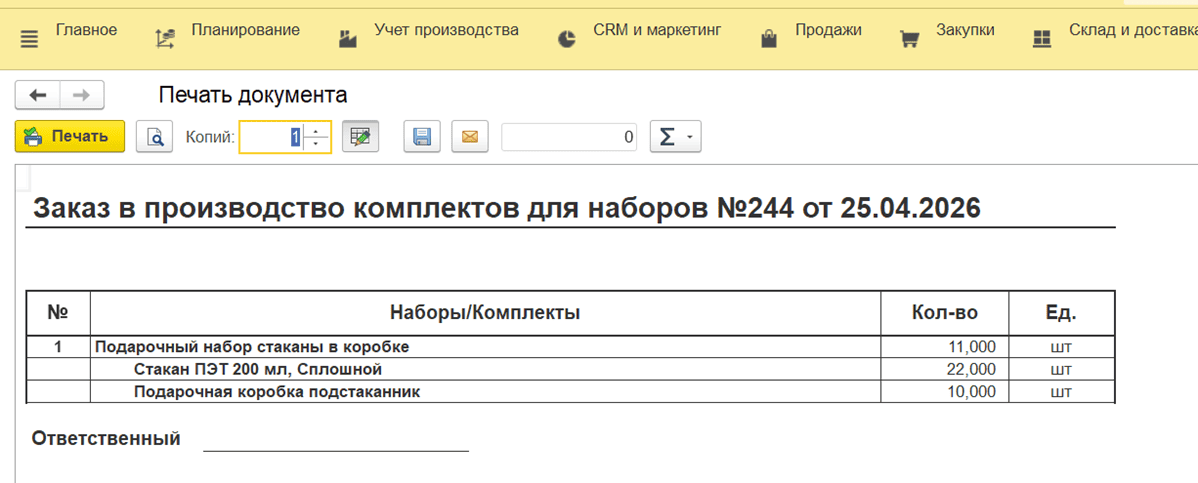Save the document with floppy disk icon
Screen dimensions: 1198x483
(422, 137)
